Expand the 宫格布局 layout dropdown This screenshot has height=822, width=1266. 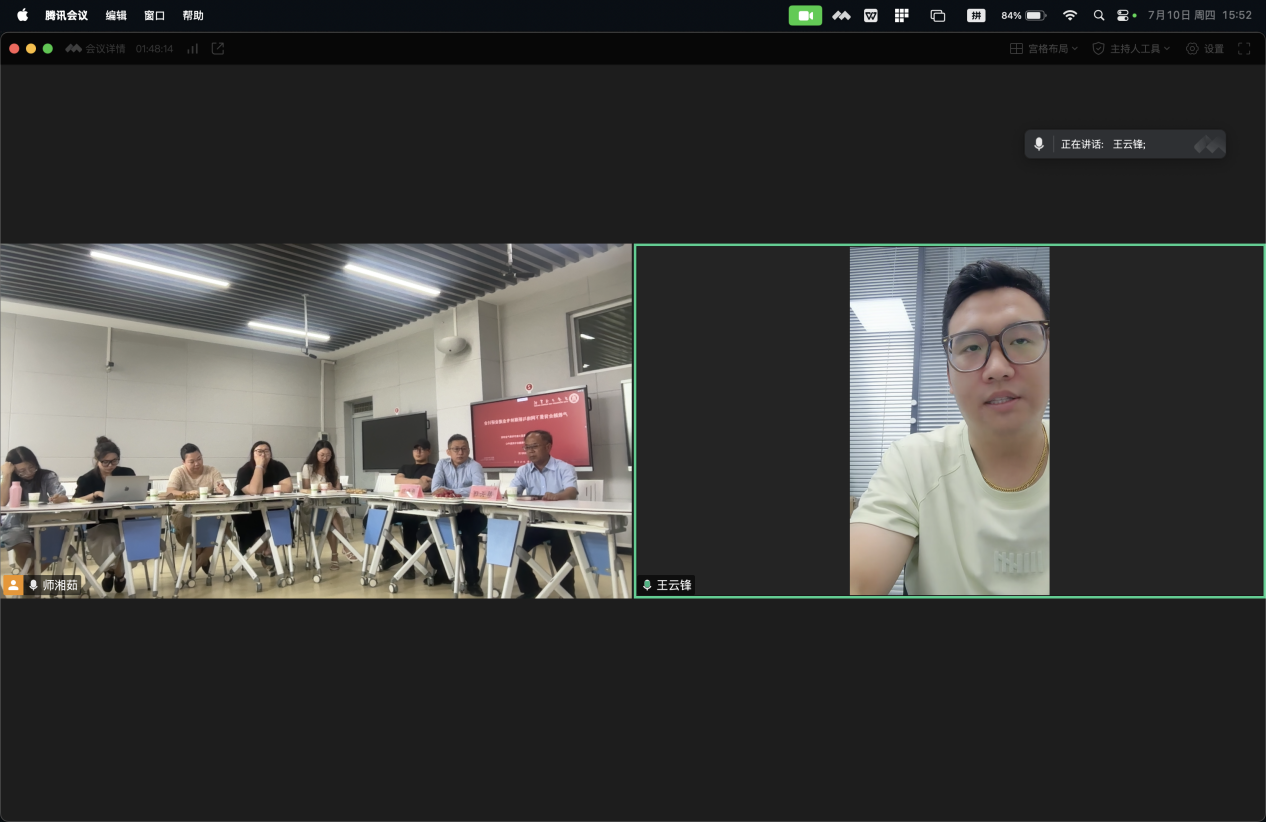pyautogui.click(x=1044, y=48)
